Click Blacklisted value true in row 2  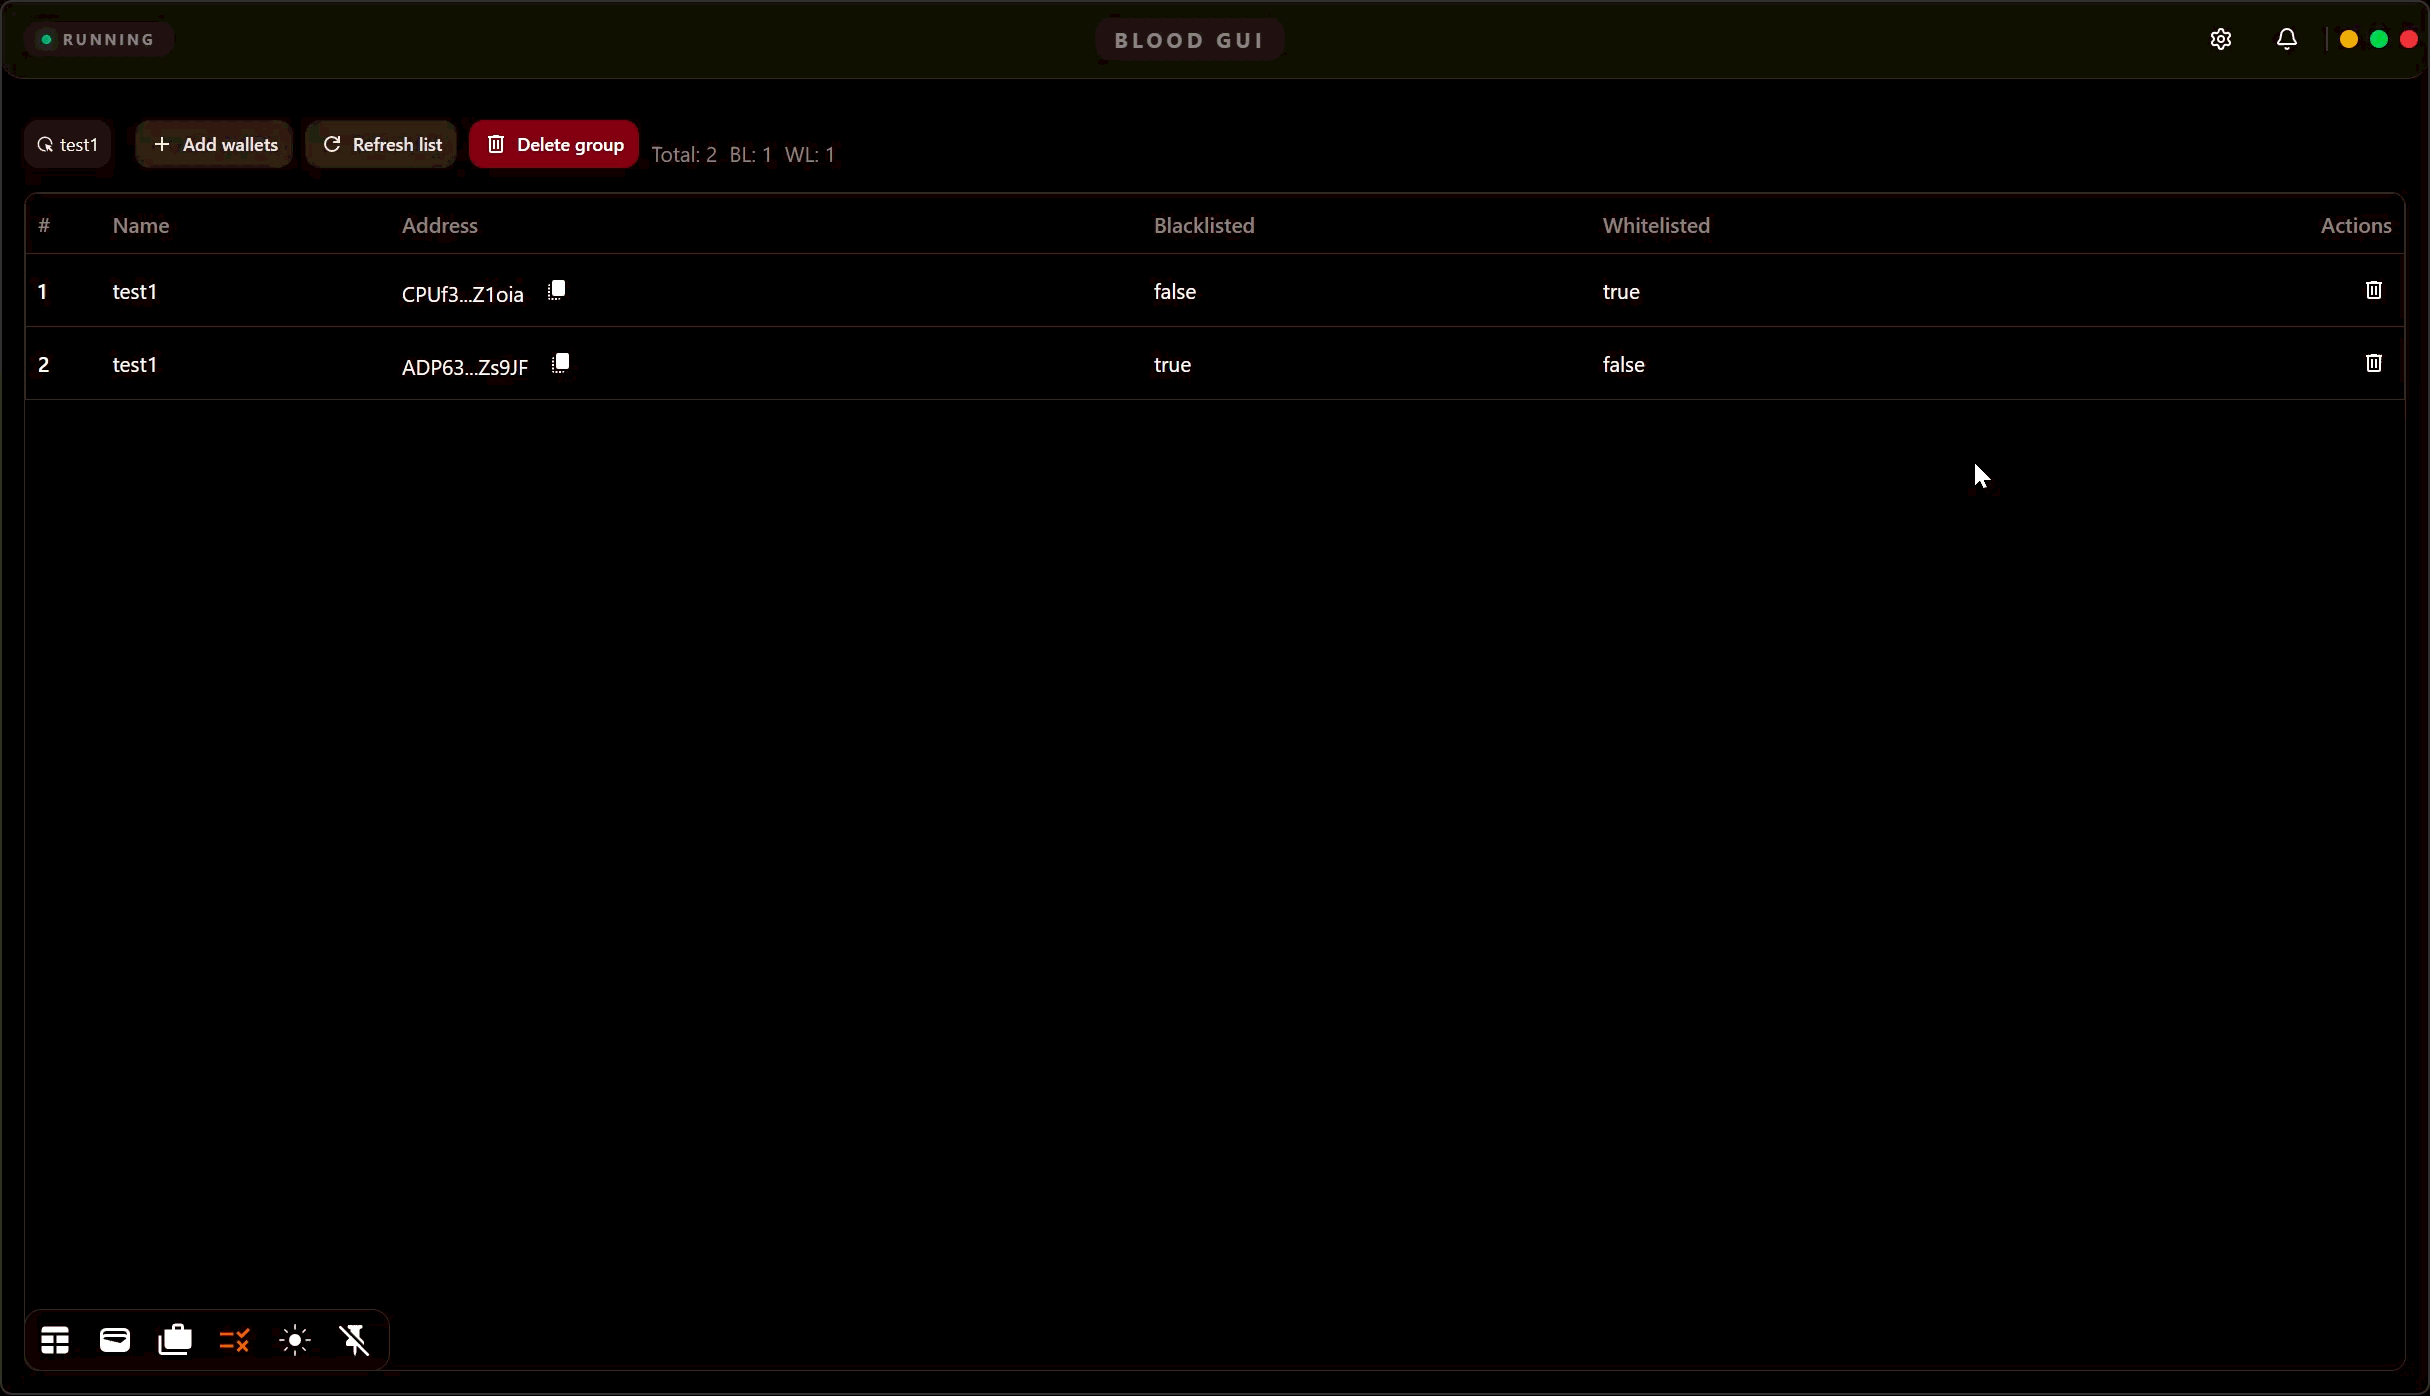1172,365
